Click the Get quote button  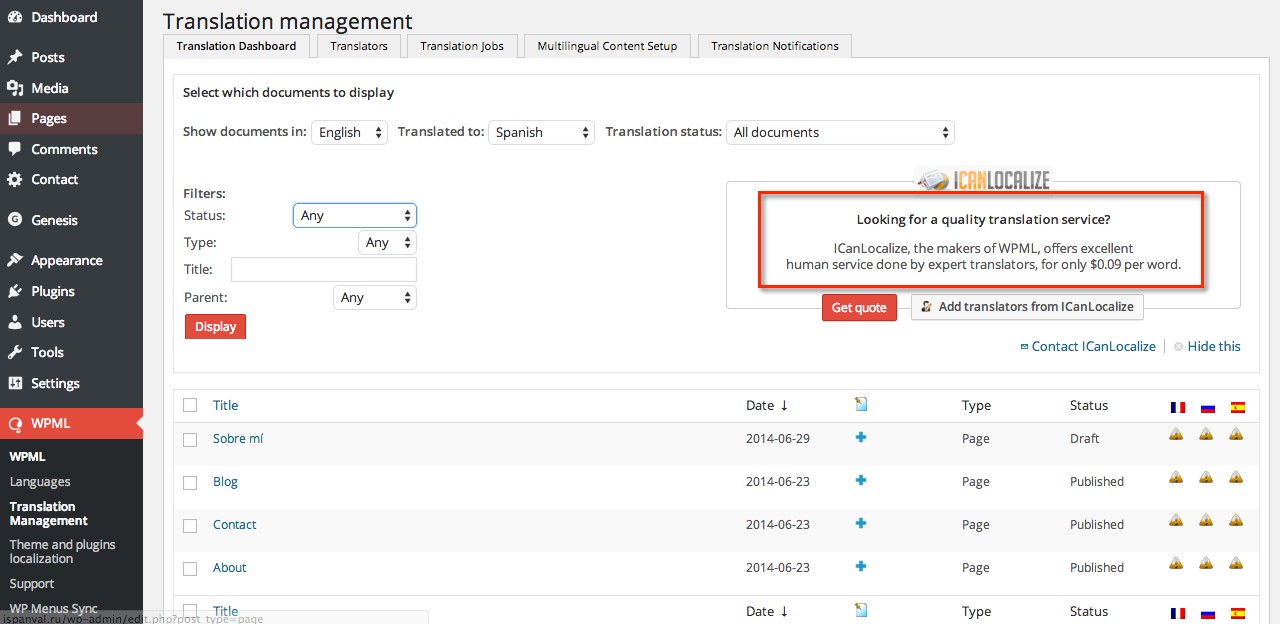(859, 307)
